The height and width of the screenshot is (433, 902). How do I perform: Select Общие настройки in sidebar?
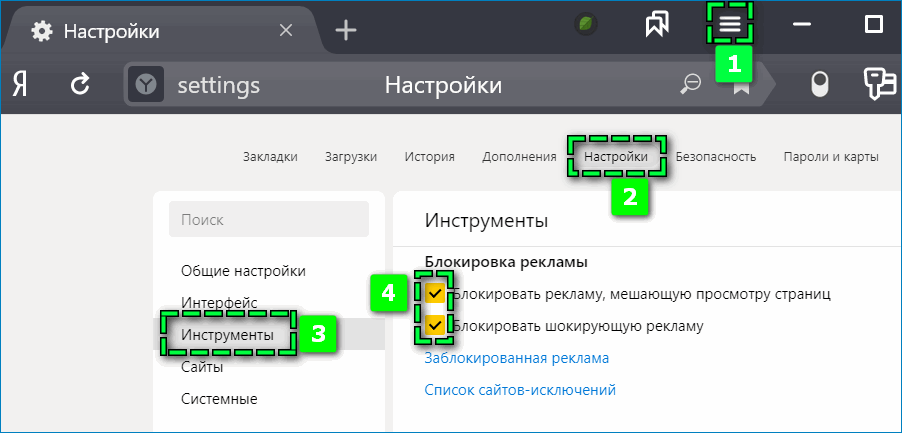tap(243, 271)
